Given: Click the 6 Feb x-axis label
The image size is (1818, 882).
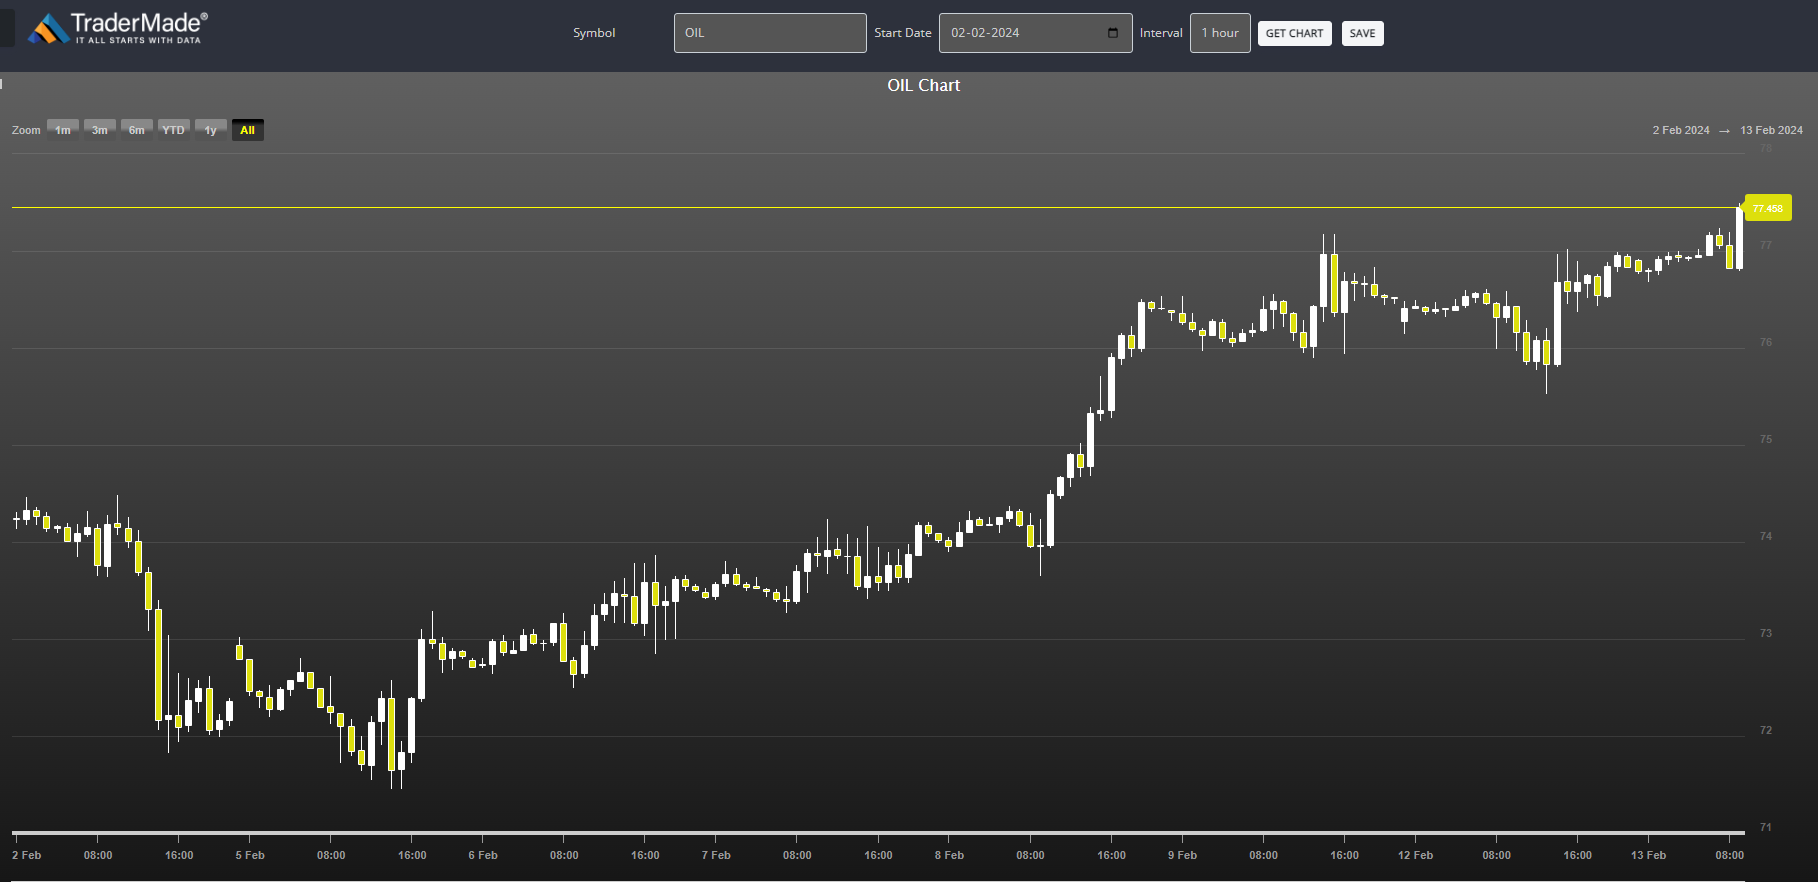Looking at the screenshot, I should (483, 855).
